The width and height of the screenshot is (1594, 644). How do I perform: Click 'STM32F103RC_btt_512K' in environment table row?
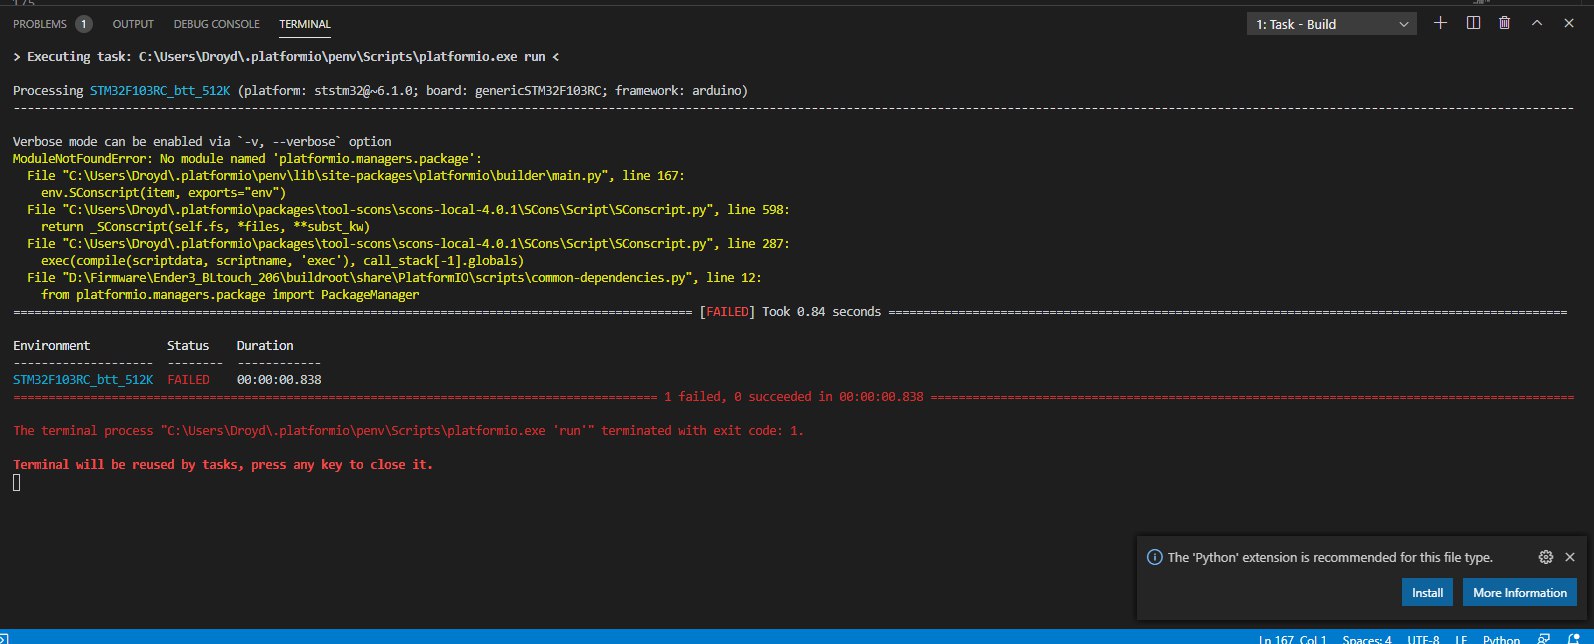(83, 380)
